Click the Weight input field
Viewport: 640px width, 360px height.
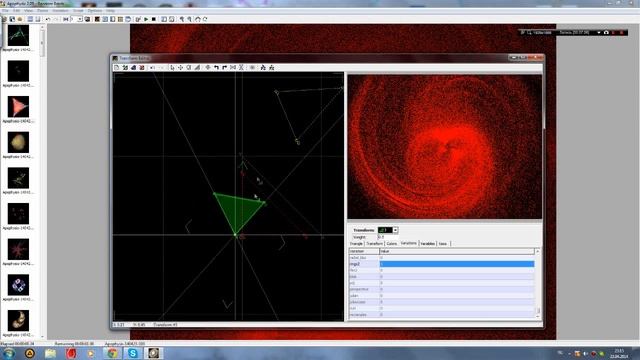click(x=387, y=237)
